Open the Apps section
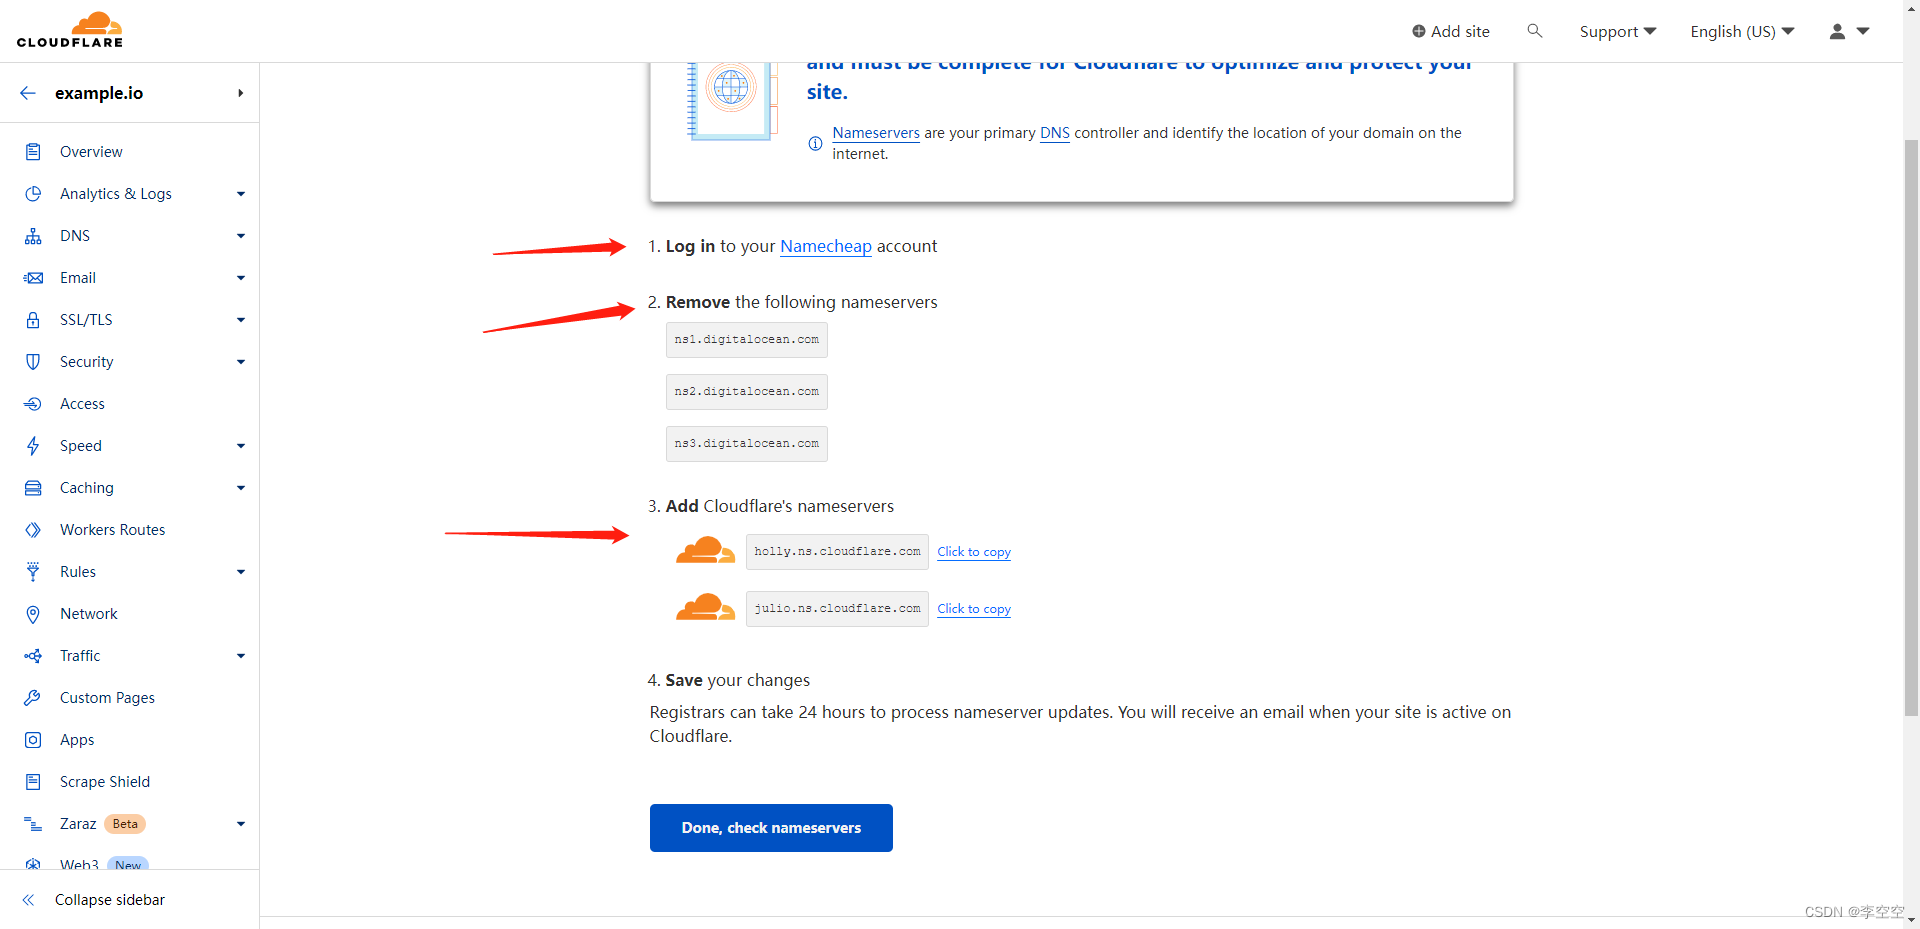Viewport: 1920px width, 929px height. [x=77, y=740]
